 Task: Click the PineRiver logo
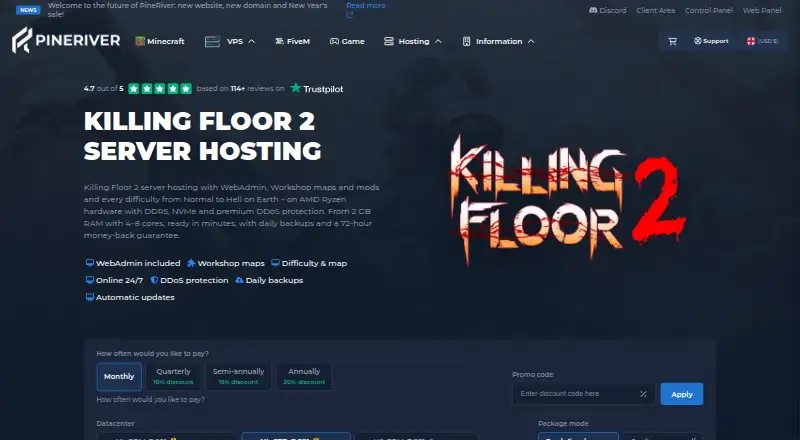point(66,40)
